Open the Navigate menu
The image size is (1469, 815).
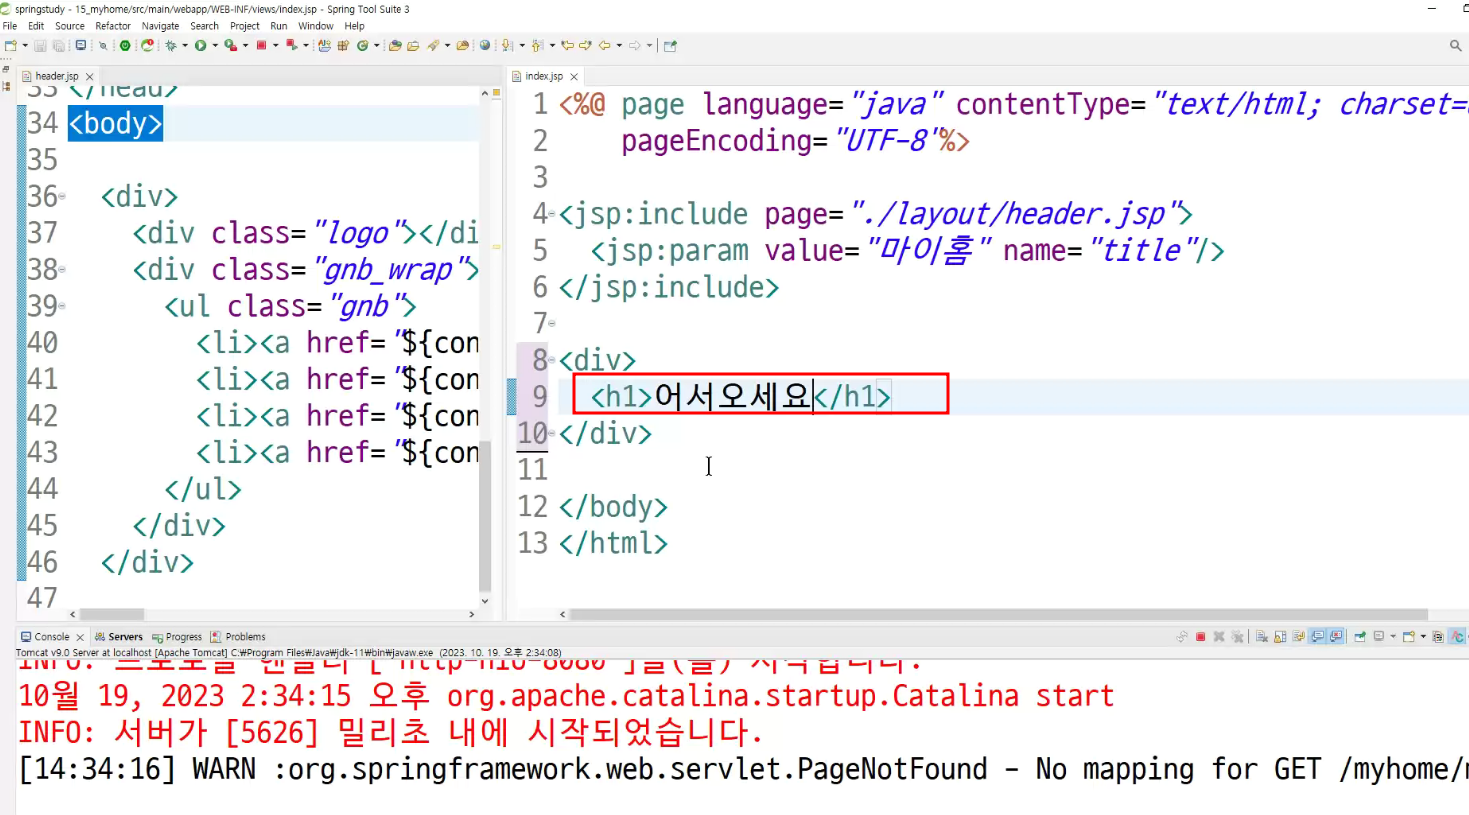point(160,26)
